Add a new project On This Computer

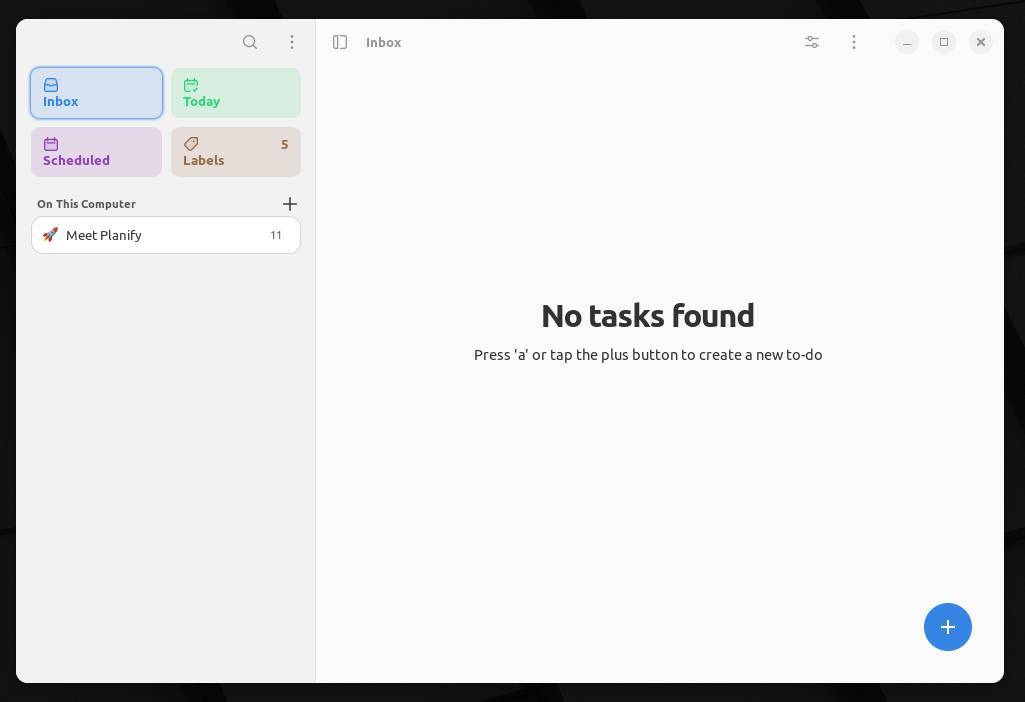290,204
